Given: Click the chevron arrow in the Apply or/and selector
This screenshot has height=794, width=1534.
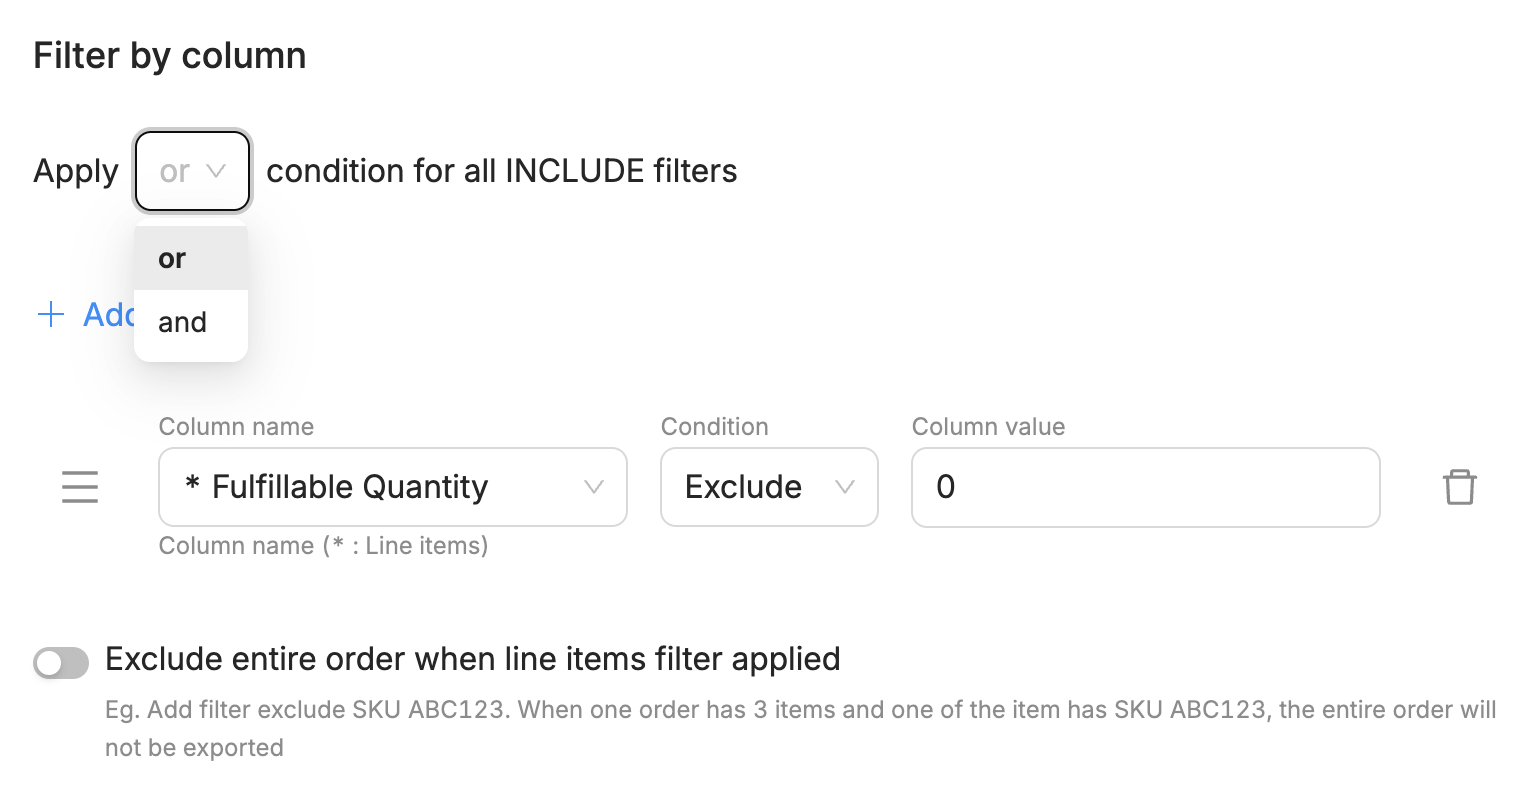Looking at the screenshot, I should click(x=216, y=171).
